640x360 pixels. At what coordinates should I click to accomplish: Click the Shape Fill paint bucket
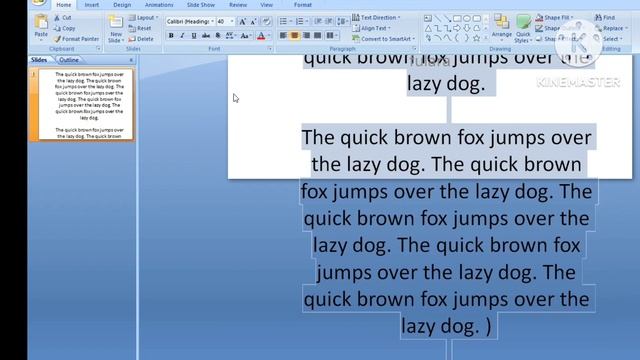[539, 18]
